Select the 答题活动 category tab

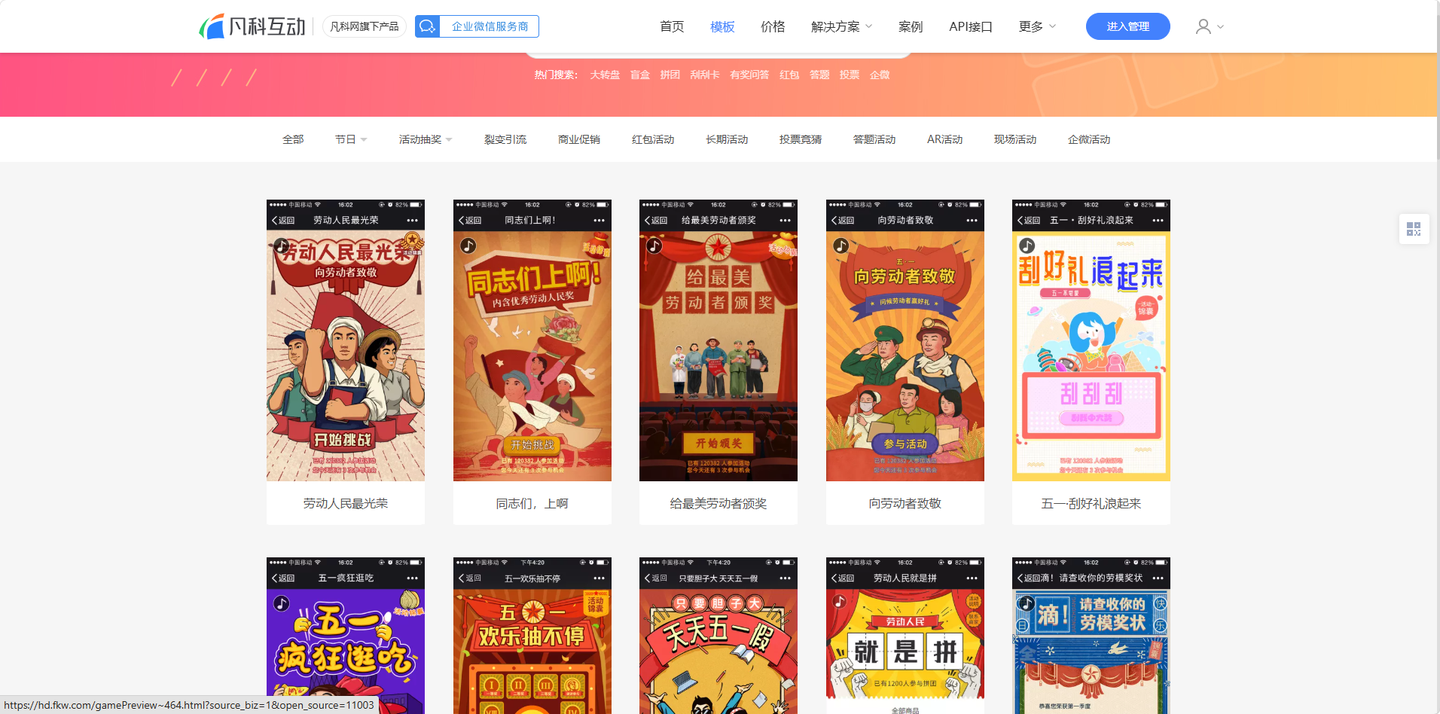click(x=874, y=139)
